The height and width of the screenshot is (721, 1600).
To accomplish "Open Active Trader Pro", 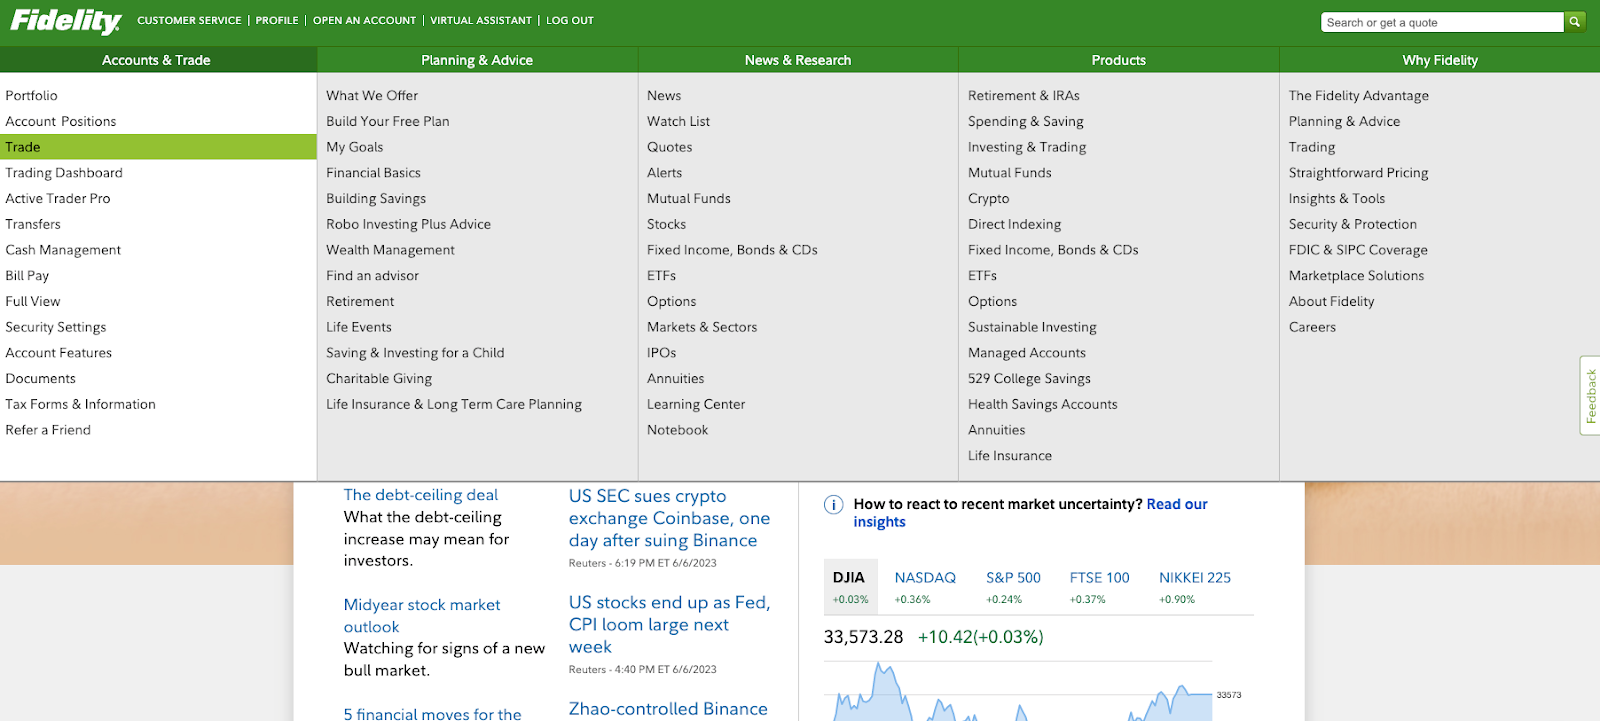I will (x=58, y=199).
